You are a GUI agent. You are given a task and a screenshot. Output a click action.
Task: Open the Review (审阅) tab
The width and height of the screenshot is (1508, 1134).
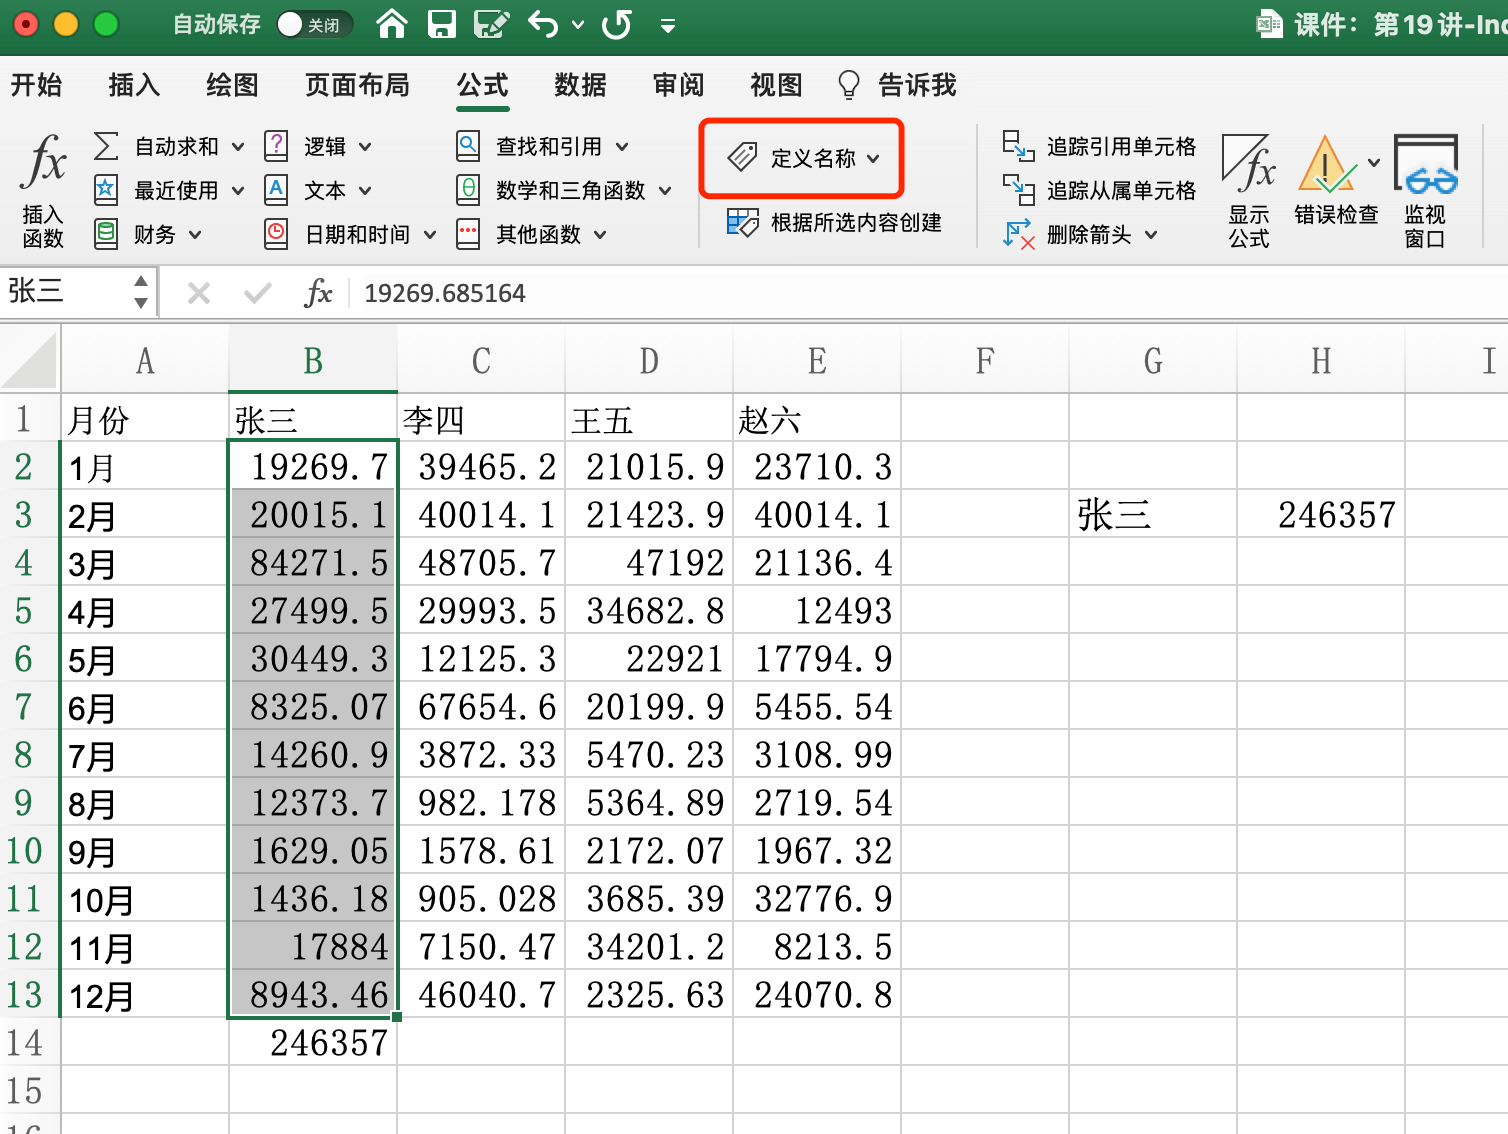click(x=678, y=85)
